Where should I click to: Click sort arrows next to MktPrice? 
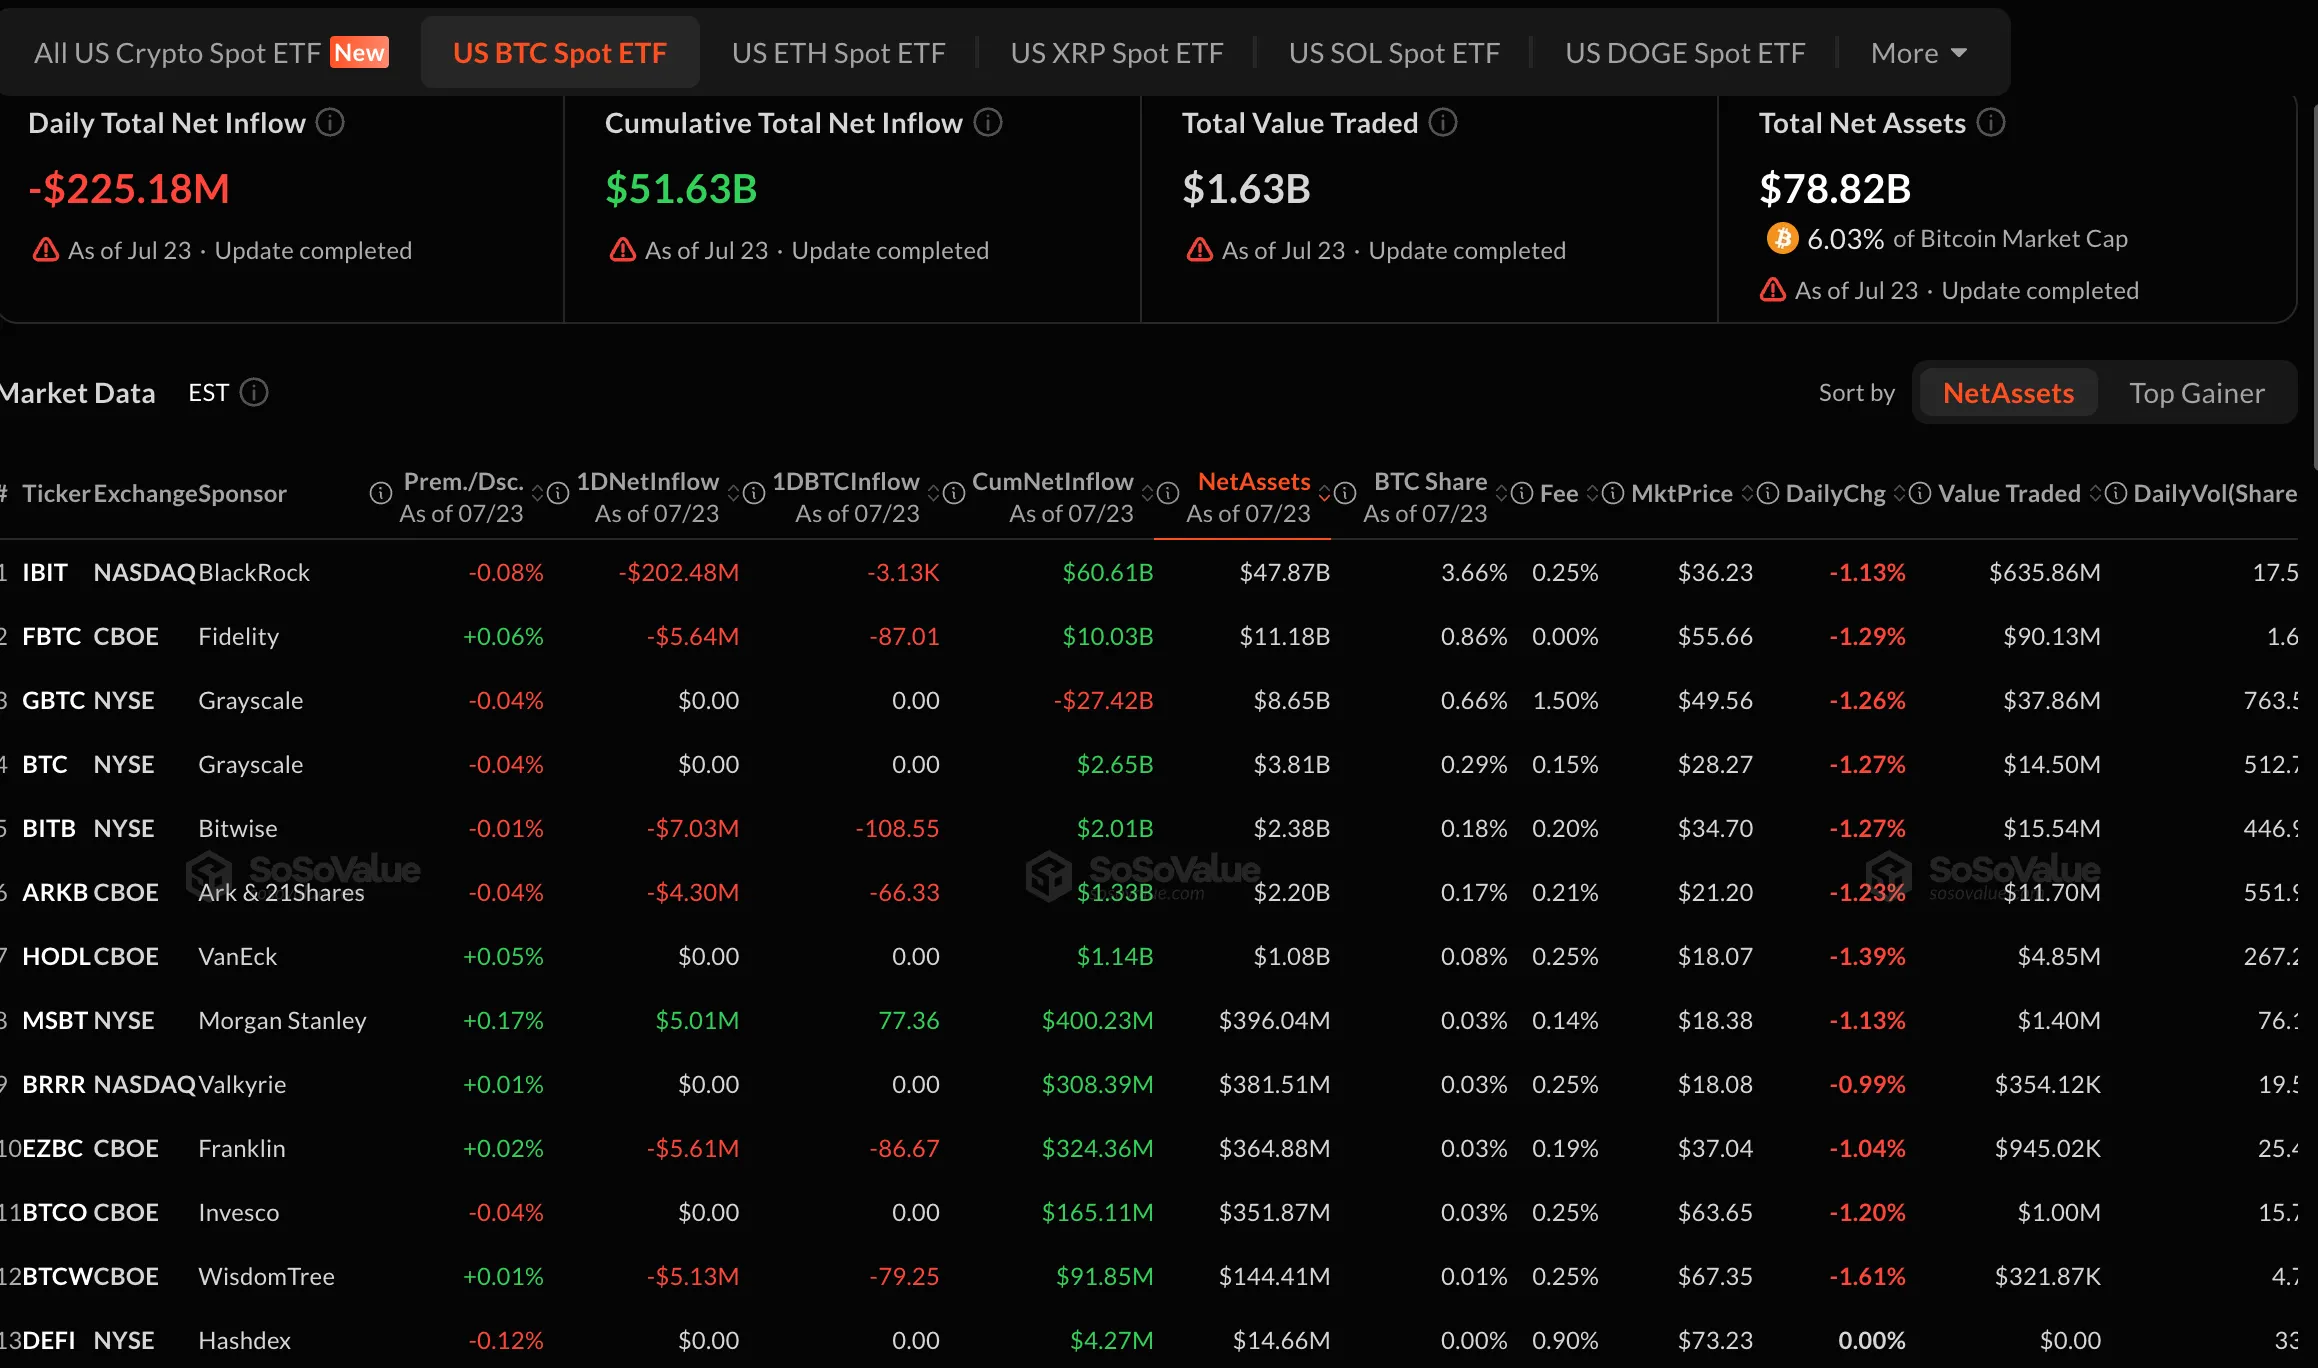pos(1747,493)
